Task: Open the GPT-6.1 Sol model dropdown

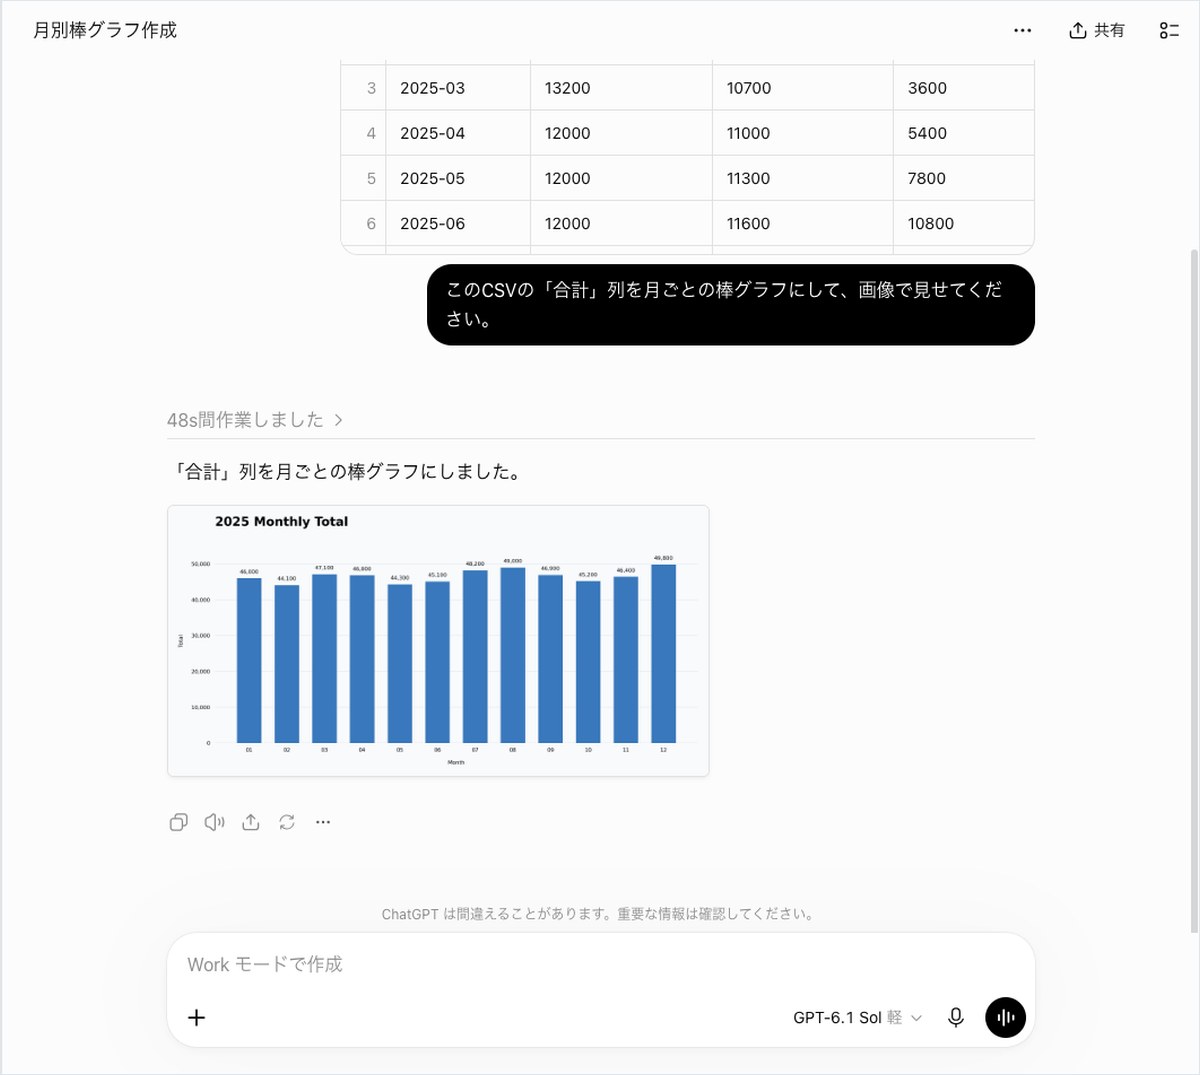Action: (857, 1017)
